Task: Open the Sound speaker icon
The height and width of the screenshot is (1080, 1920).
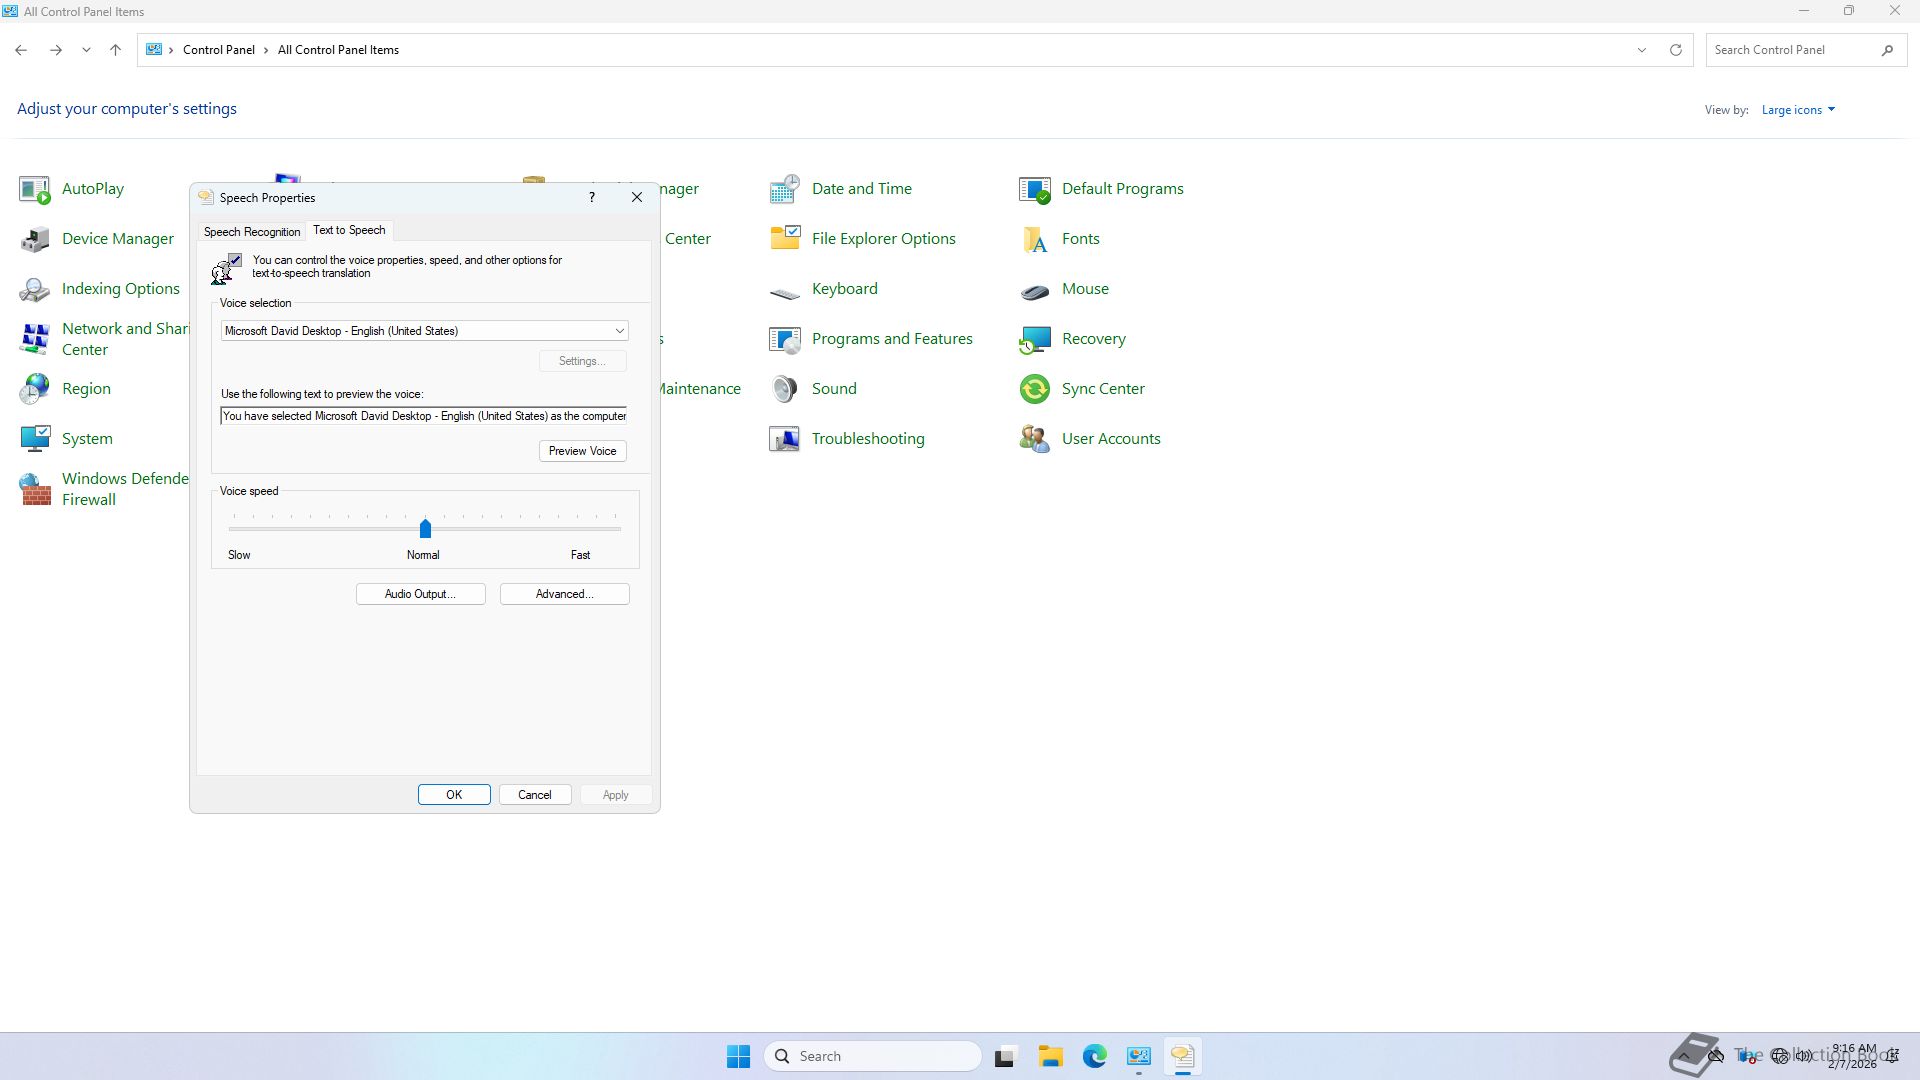Action: [784, 389]
